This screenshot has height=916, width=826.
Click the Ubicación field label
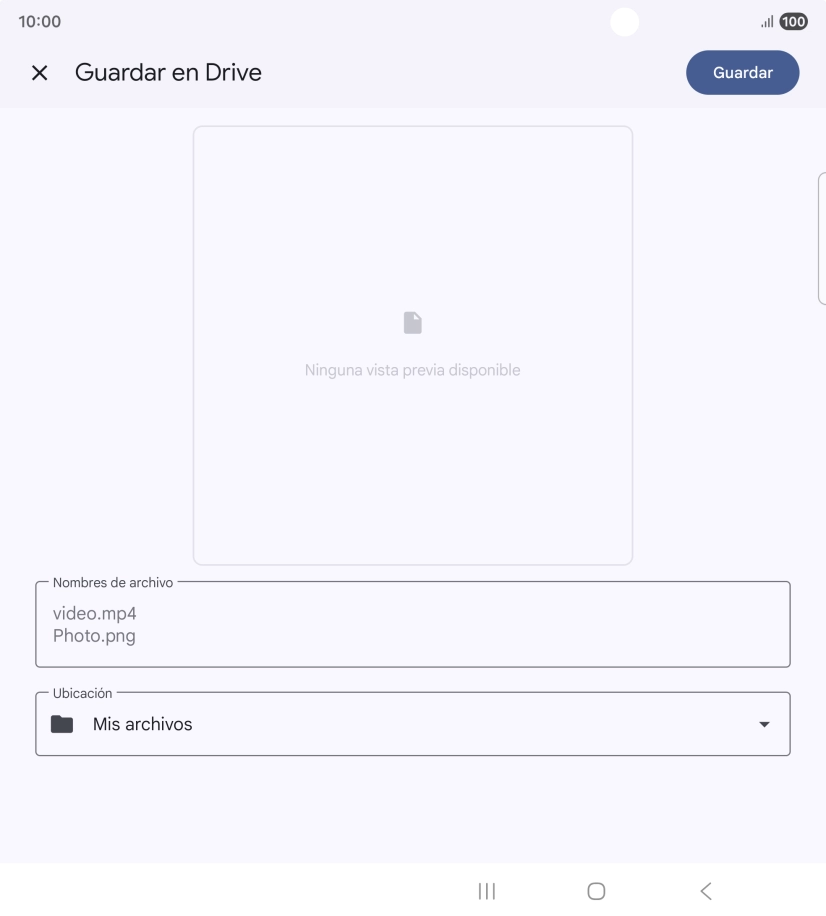(x=82, y=693)
